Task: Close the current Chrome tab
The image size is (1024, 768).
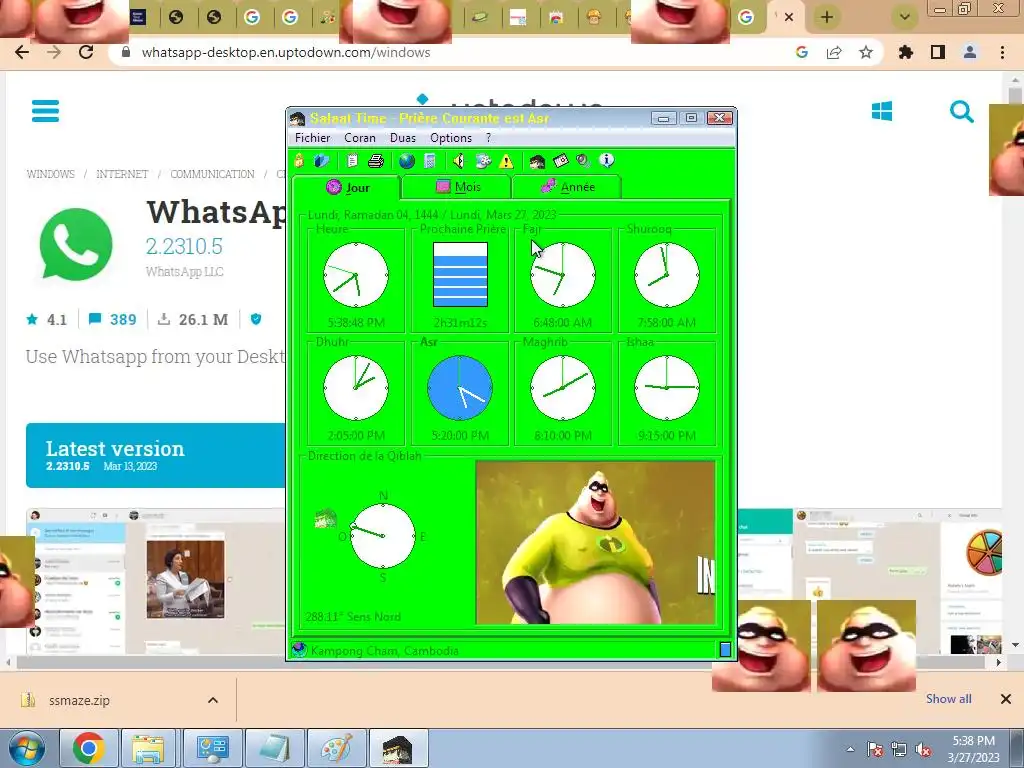Action: click(789, 17)
